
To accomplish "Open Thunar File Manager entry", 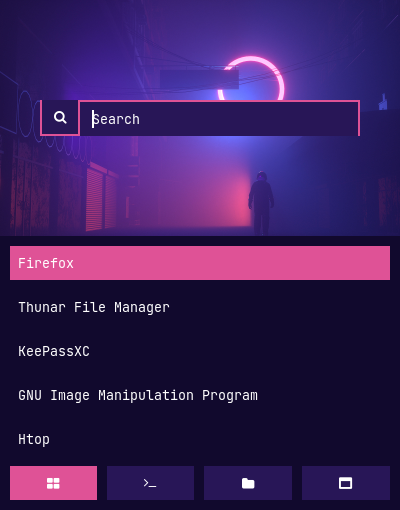I will pyautogui.click(x=200, y=307).
